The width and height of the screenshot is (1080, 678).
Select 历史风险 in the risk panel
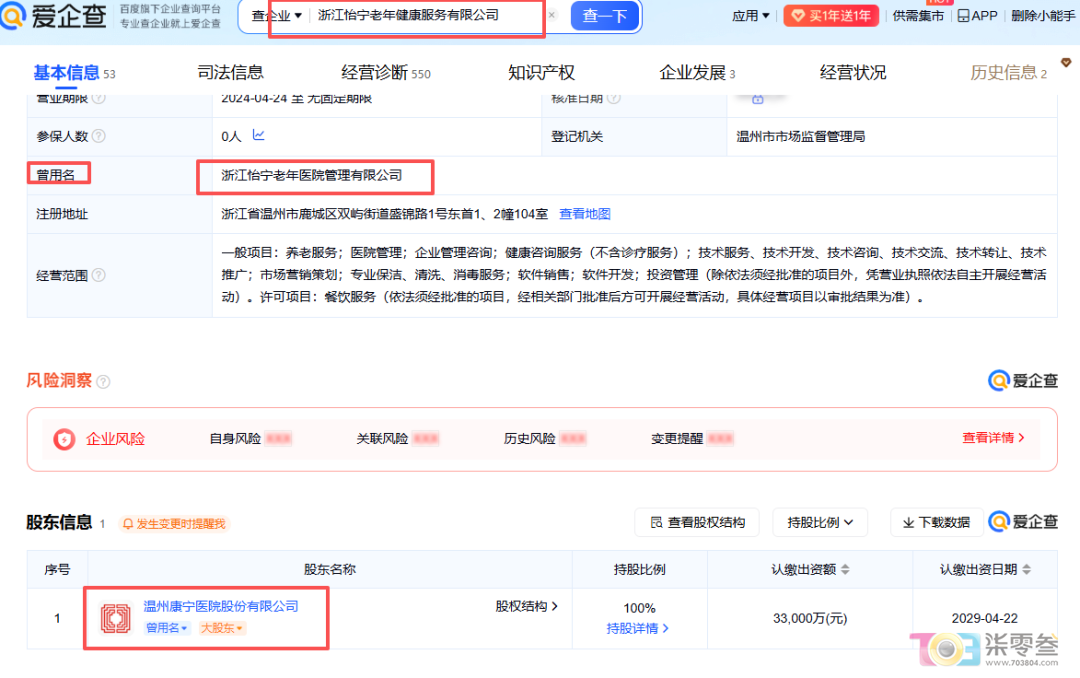(545, 438)
